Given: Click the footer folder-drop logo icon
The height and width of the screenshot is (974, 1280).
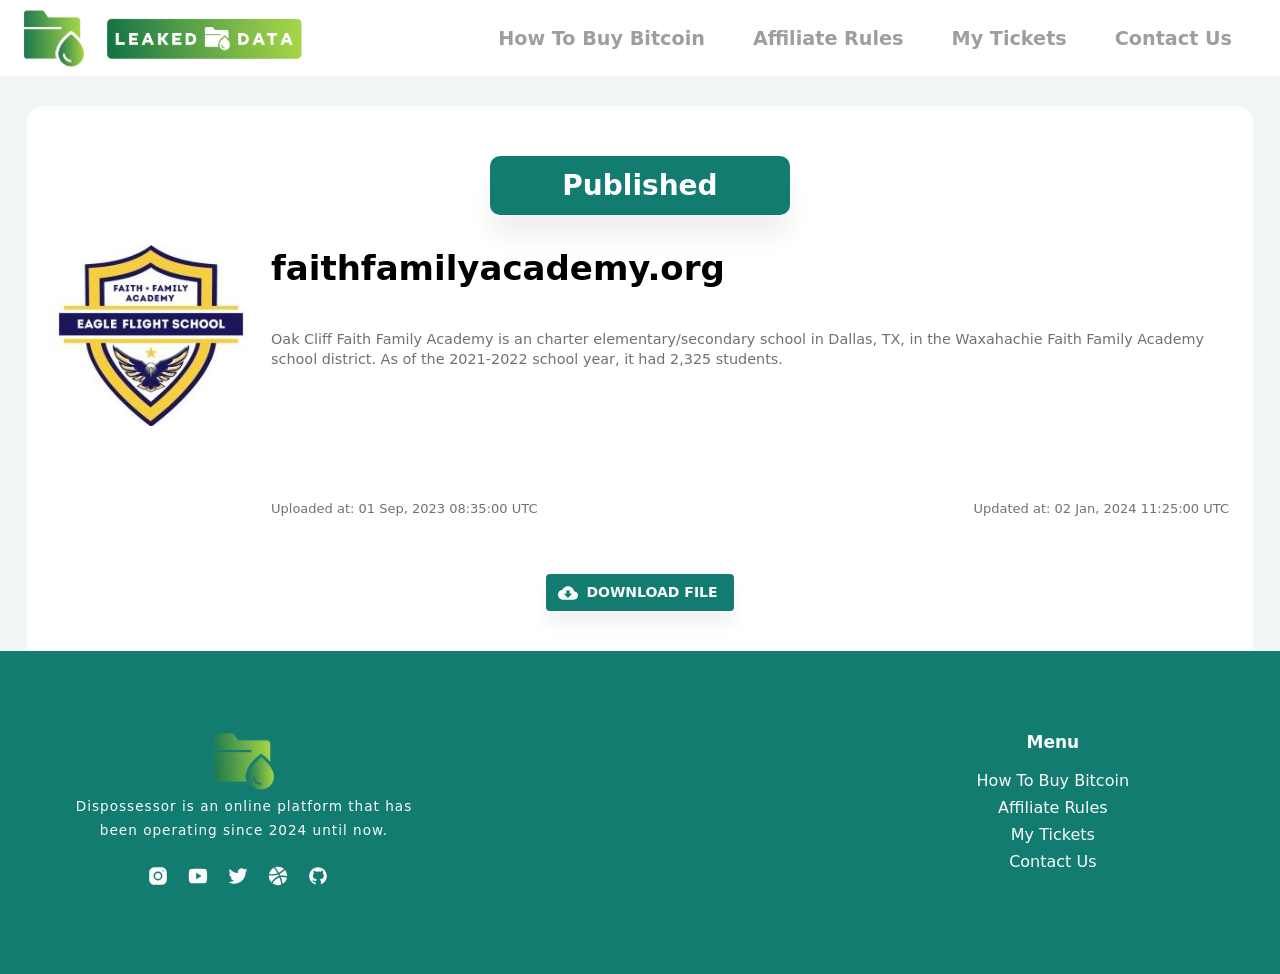Looking at the screenshot, I should pyautogui.click(x=243, y=761).
